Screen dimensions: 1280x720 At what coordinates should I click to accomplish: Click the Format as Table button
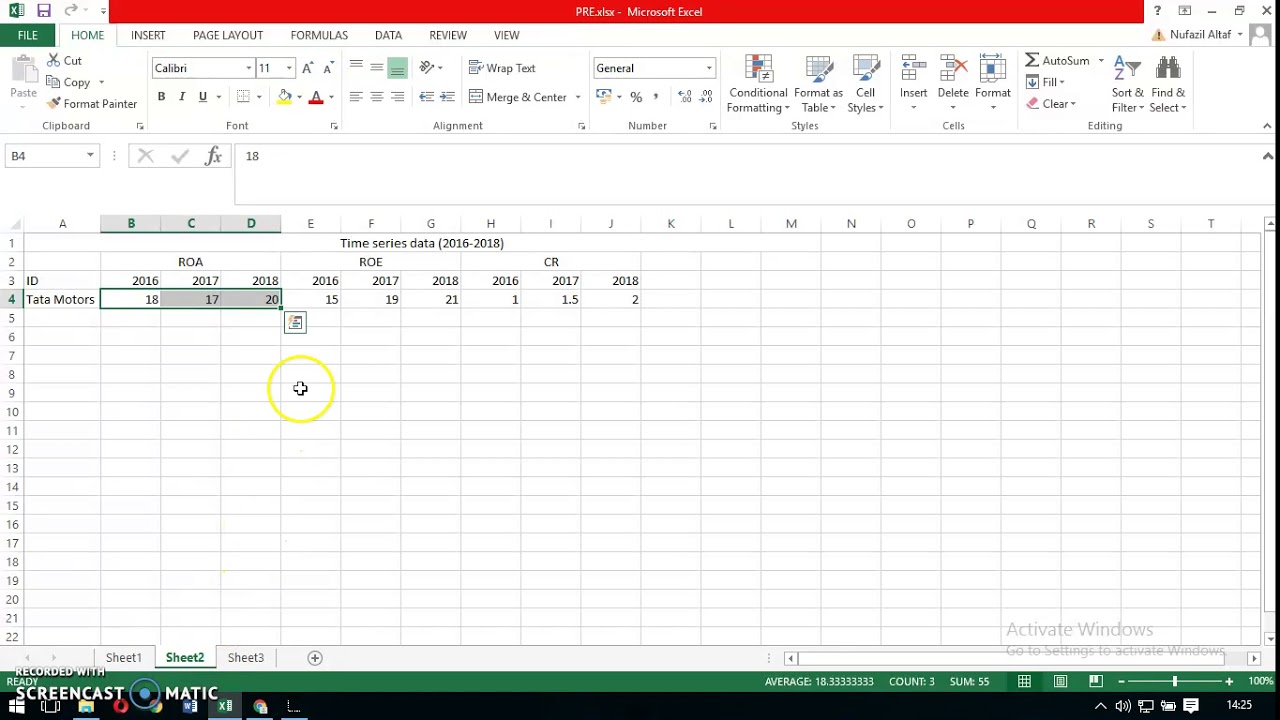point(818,85)
